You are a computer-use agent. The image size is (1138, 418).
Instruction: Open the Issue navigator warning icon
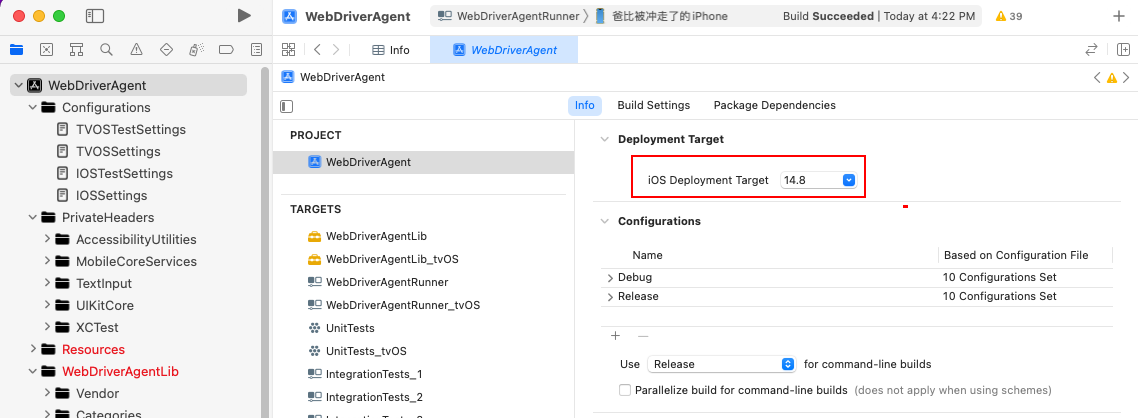click(136, 49)
